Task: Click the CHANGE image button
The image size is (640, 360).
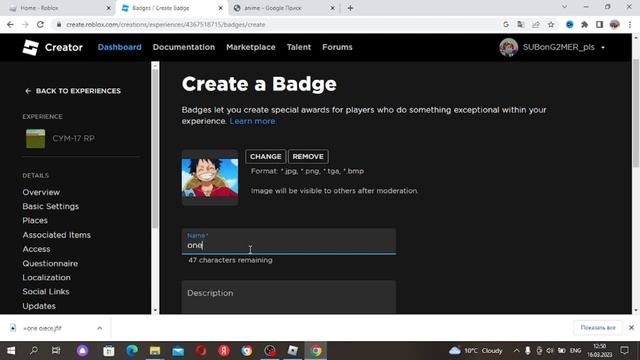Action: [x=265, y=156]
